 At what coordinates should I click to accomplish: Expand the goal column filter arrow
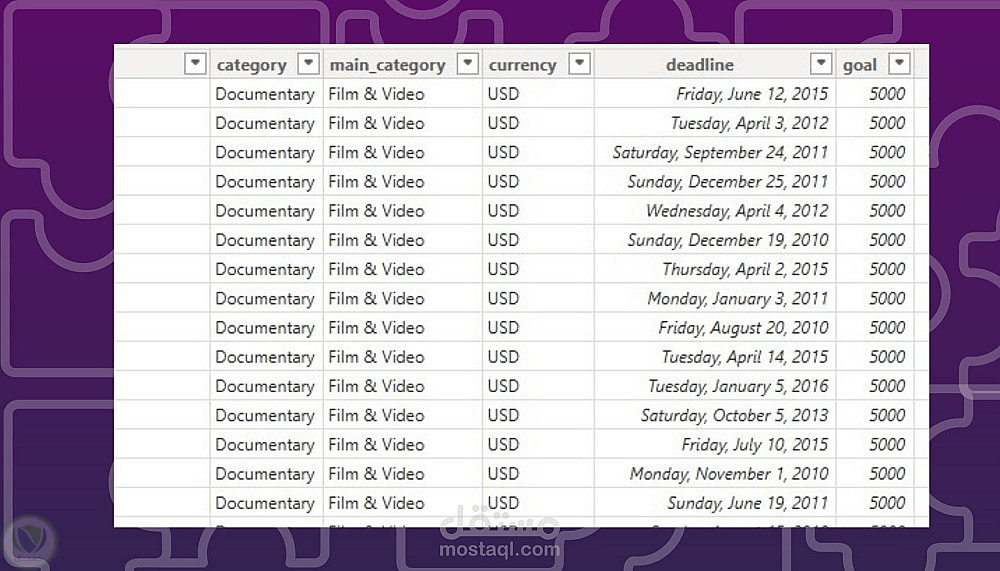point(900,64)
